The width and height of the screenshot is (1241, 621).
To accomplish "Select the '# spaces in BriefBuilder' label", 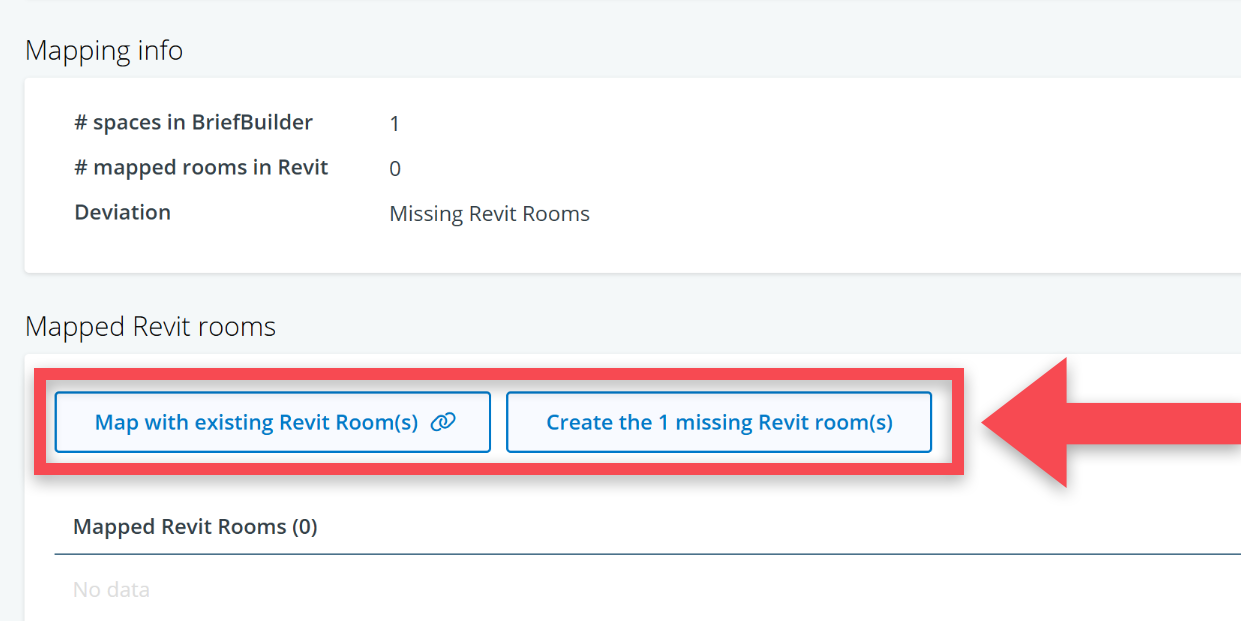I will [x=193, y=123].
